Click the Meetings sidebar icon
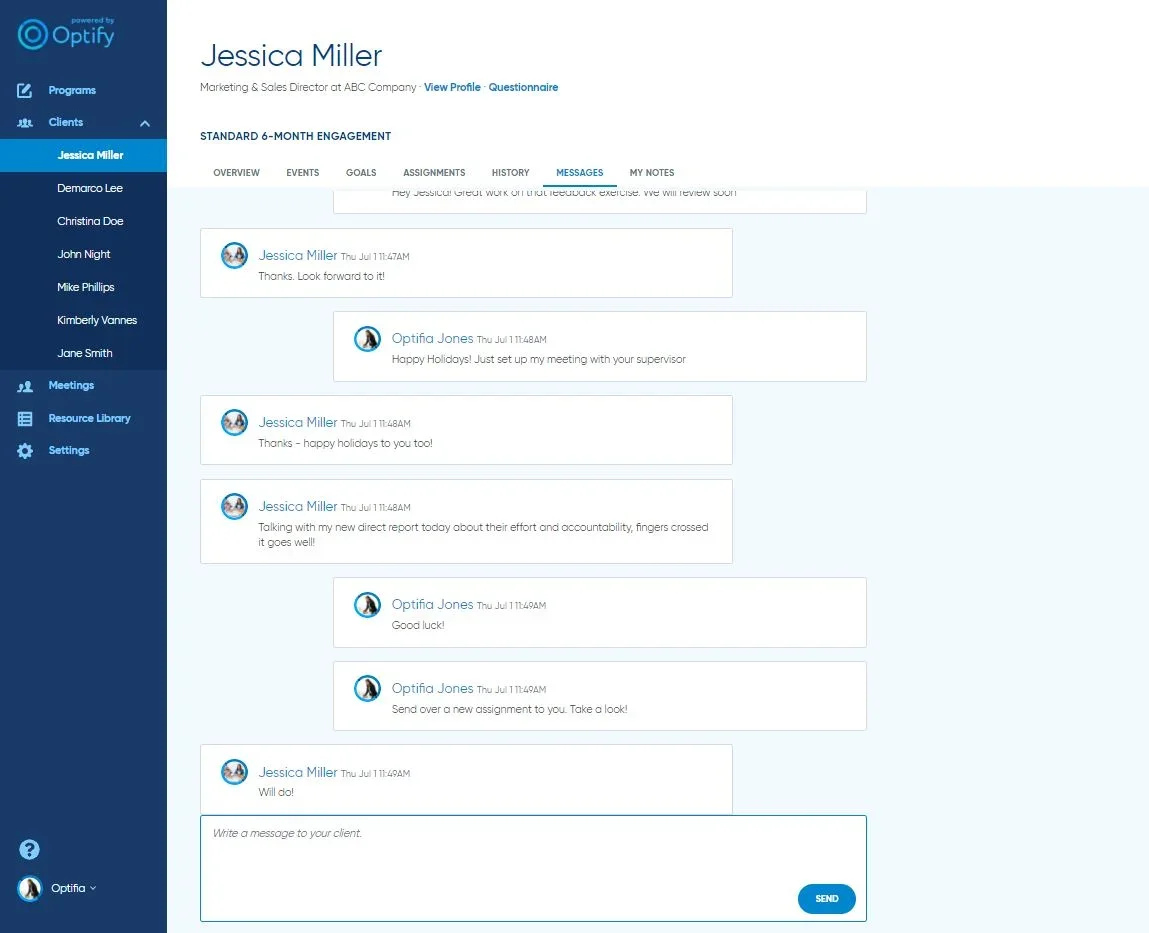 [x=25, y=386]
